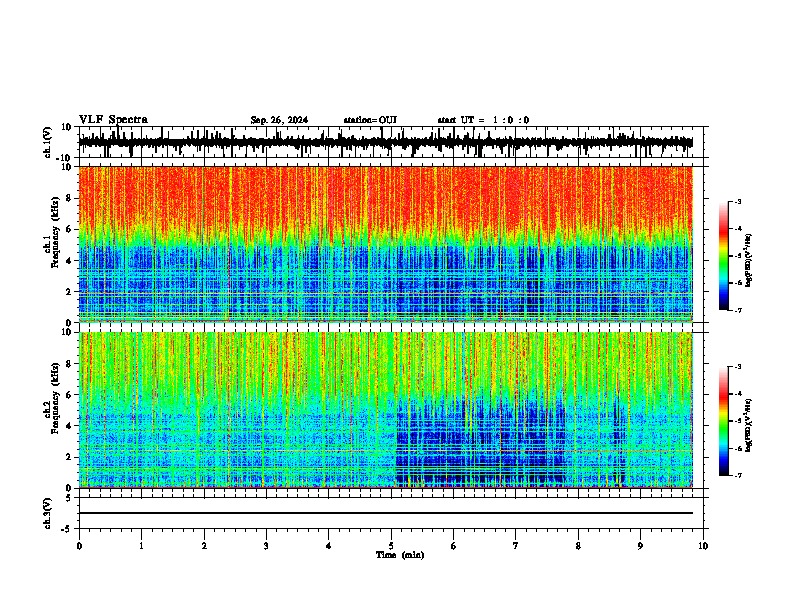Image resolution: width=792 pixels, height=612 pixels.
Task: Click the date 'Sep. 26, 2024'
Action: (x=279, y=120)
